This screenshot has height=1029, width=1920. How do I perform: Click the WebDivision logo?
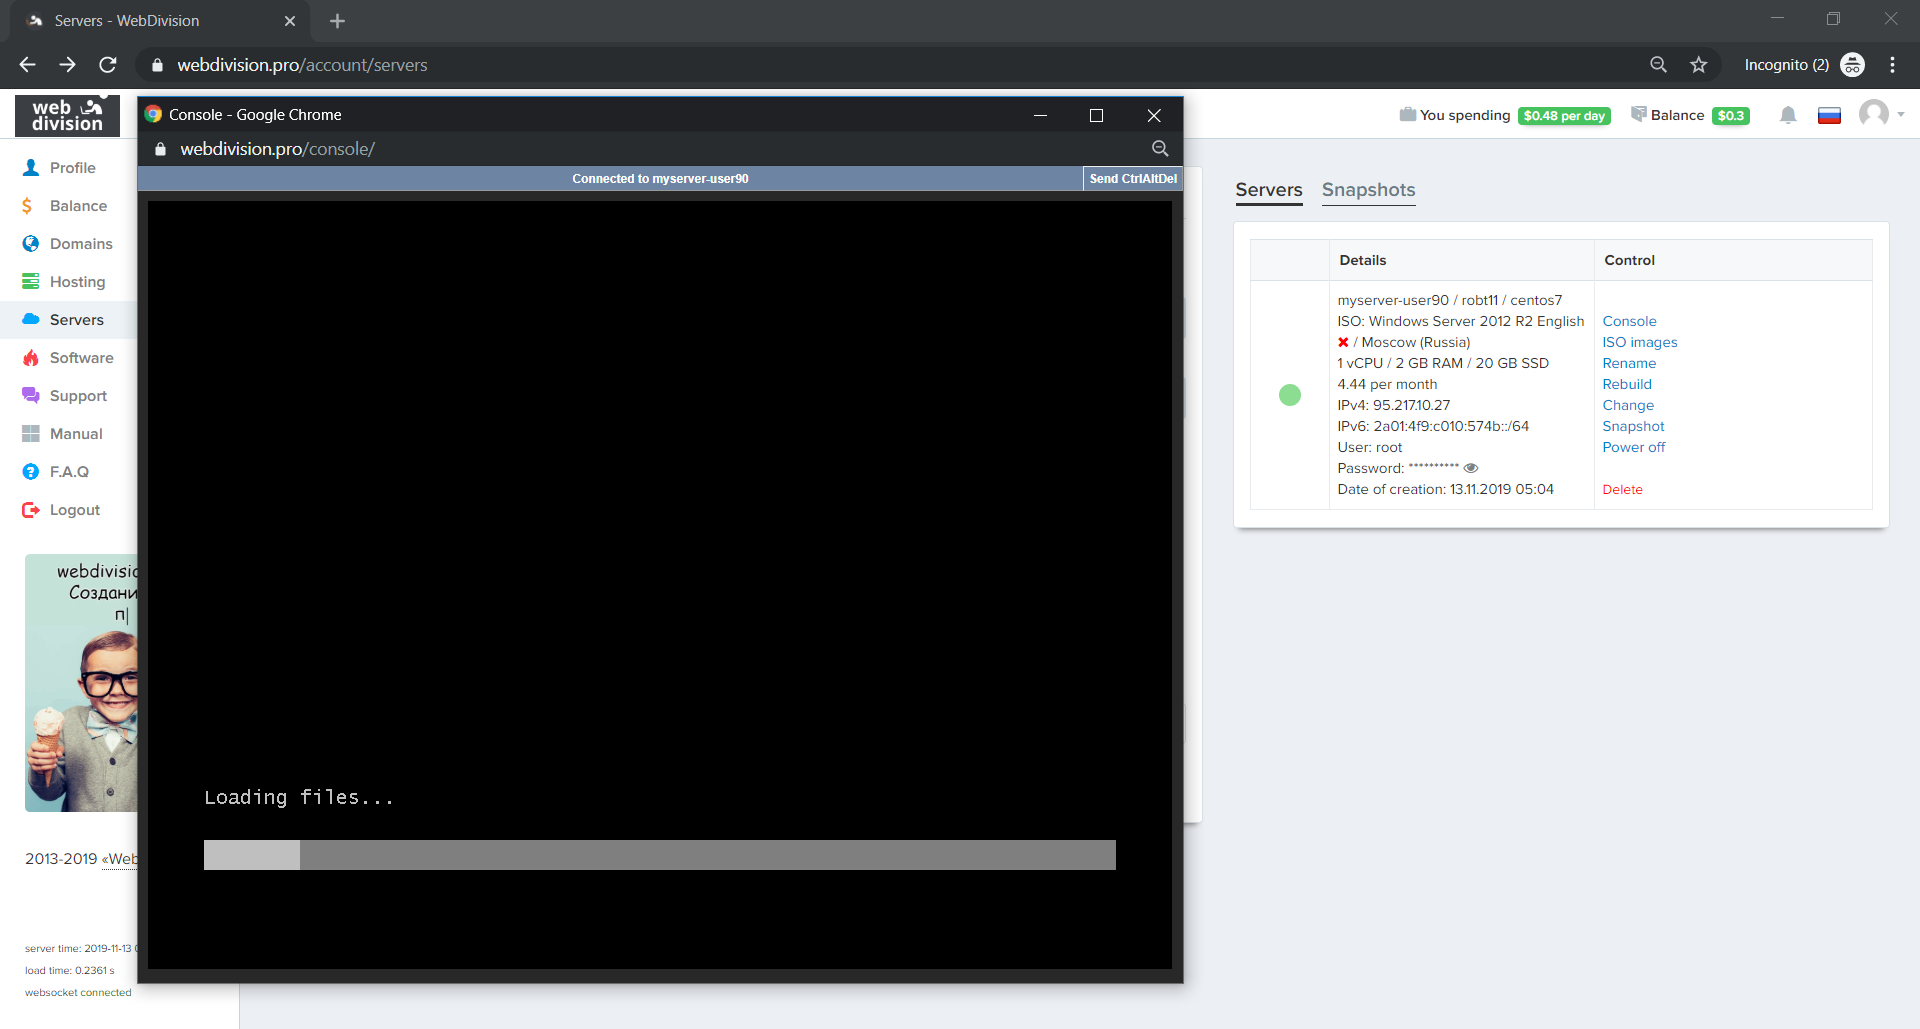[x=67, y=116]
